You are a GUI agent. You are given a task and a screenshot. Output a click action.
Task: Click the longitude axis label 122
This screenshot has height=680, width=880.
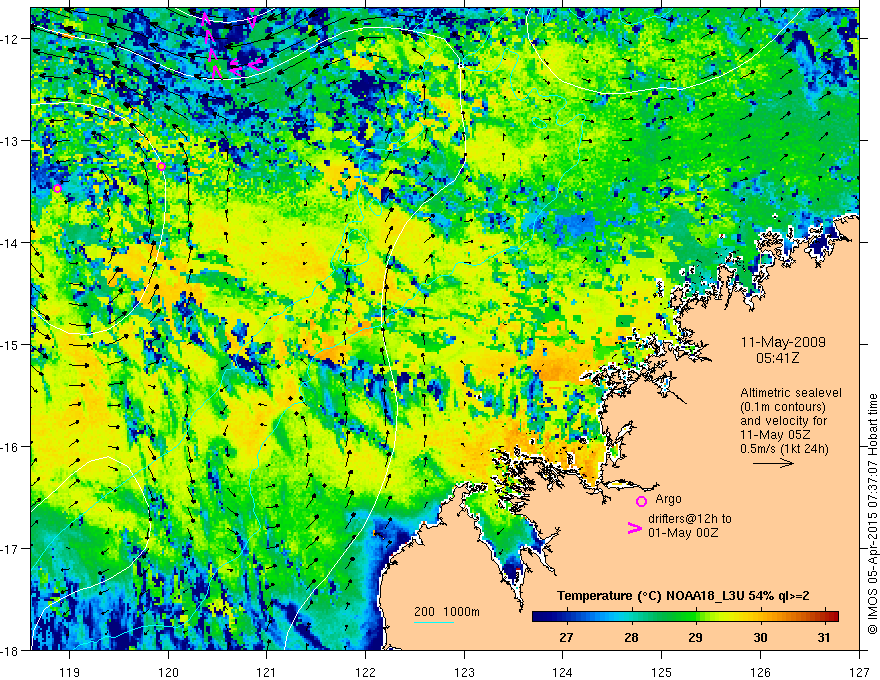coord(365,672)
